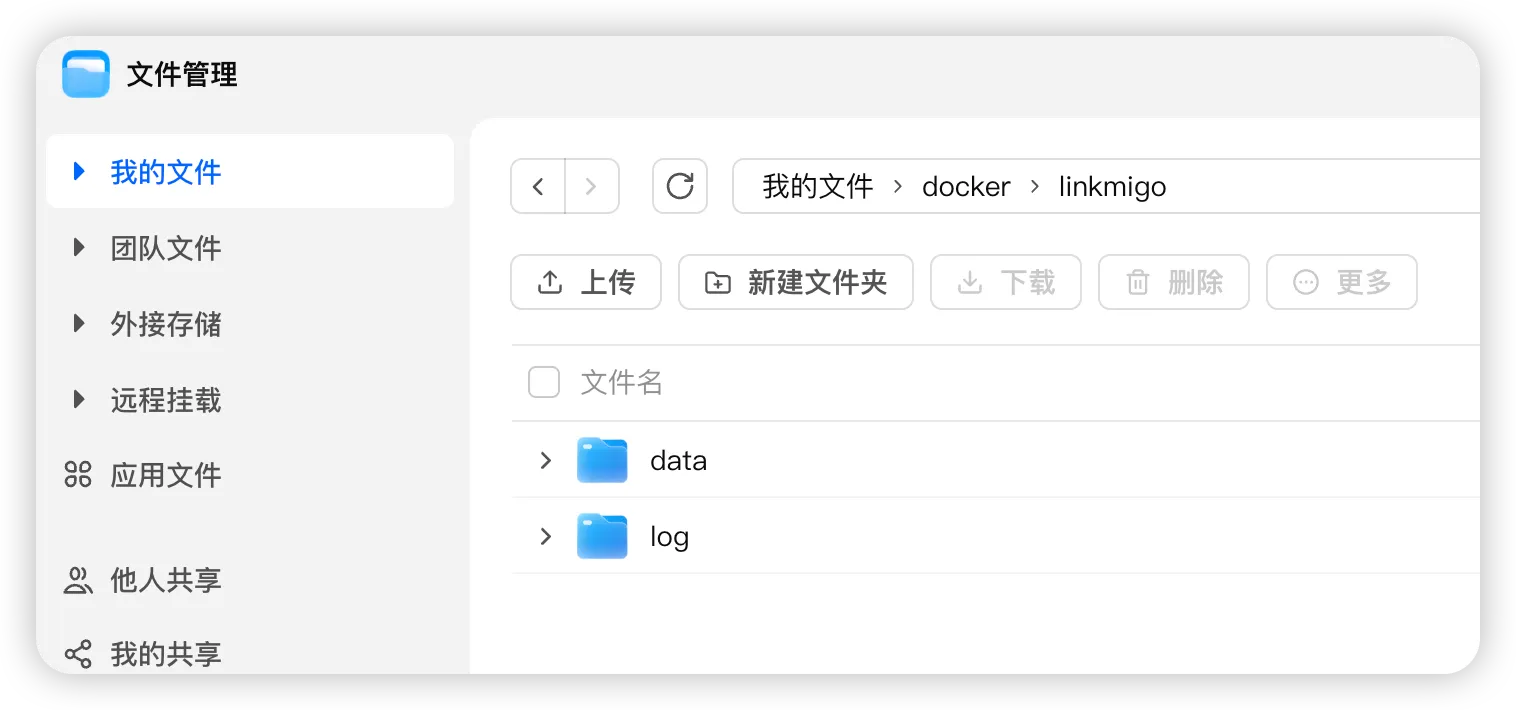Click the data folder icon

(602, 460)
